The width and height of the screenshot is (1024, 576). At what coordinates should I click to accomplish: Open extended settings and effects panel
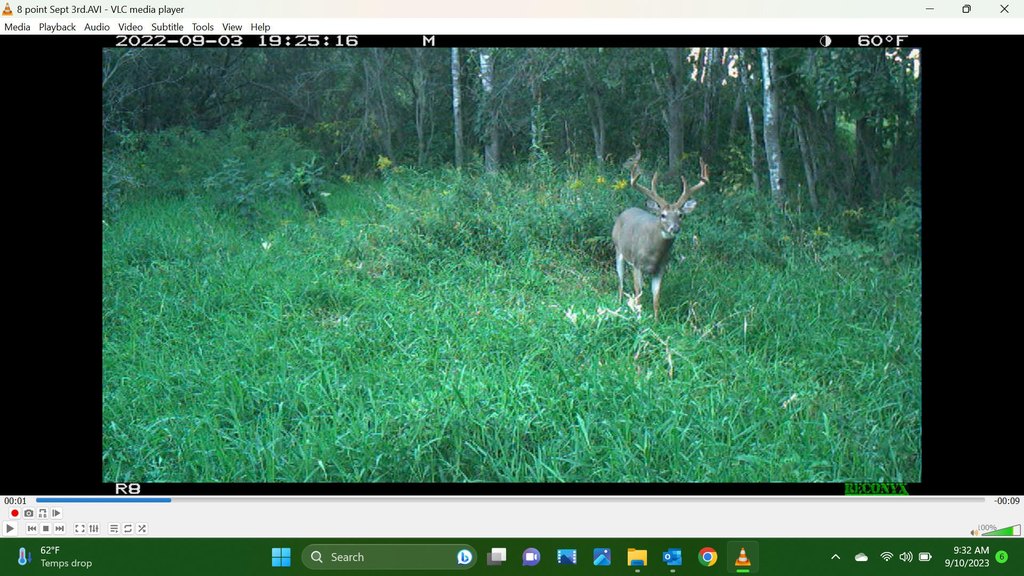click(94, 529)
